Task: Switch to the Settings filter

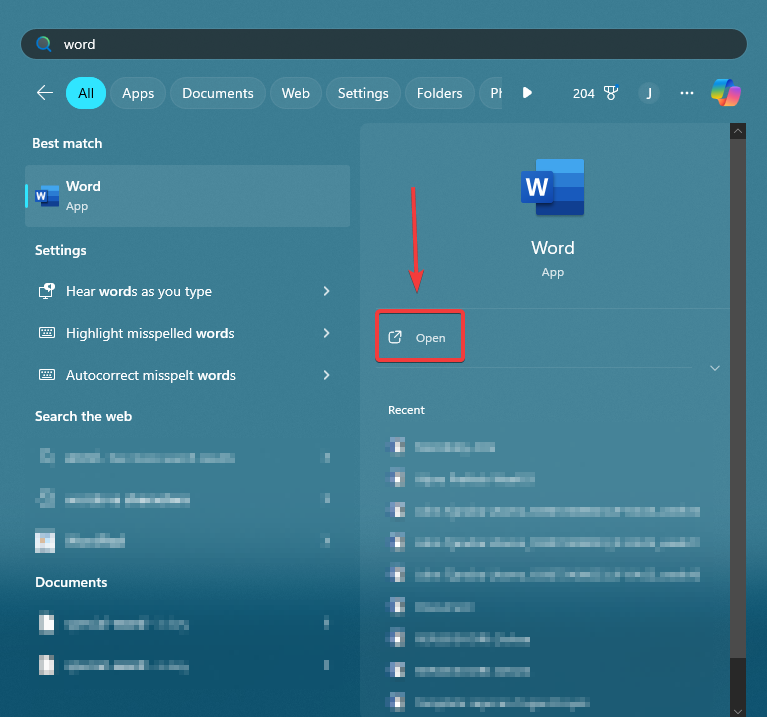Action: [x=363, y=93]
